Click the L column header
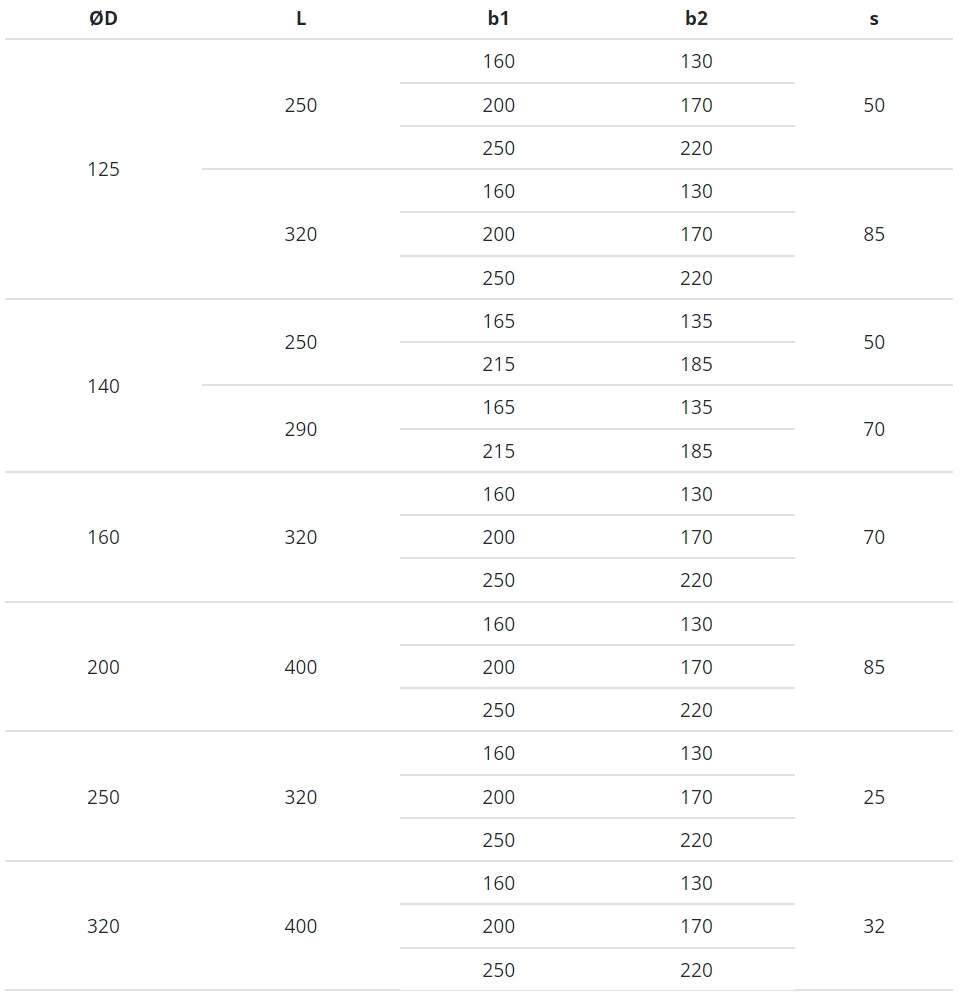Viewport: 961px width, 994px height. tap(301, 18)
